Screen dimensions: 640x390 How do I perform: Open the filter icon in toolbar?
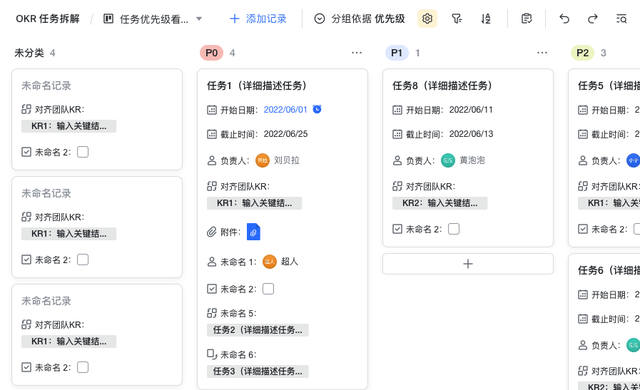456,19
